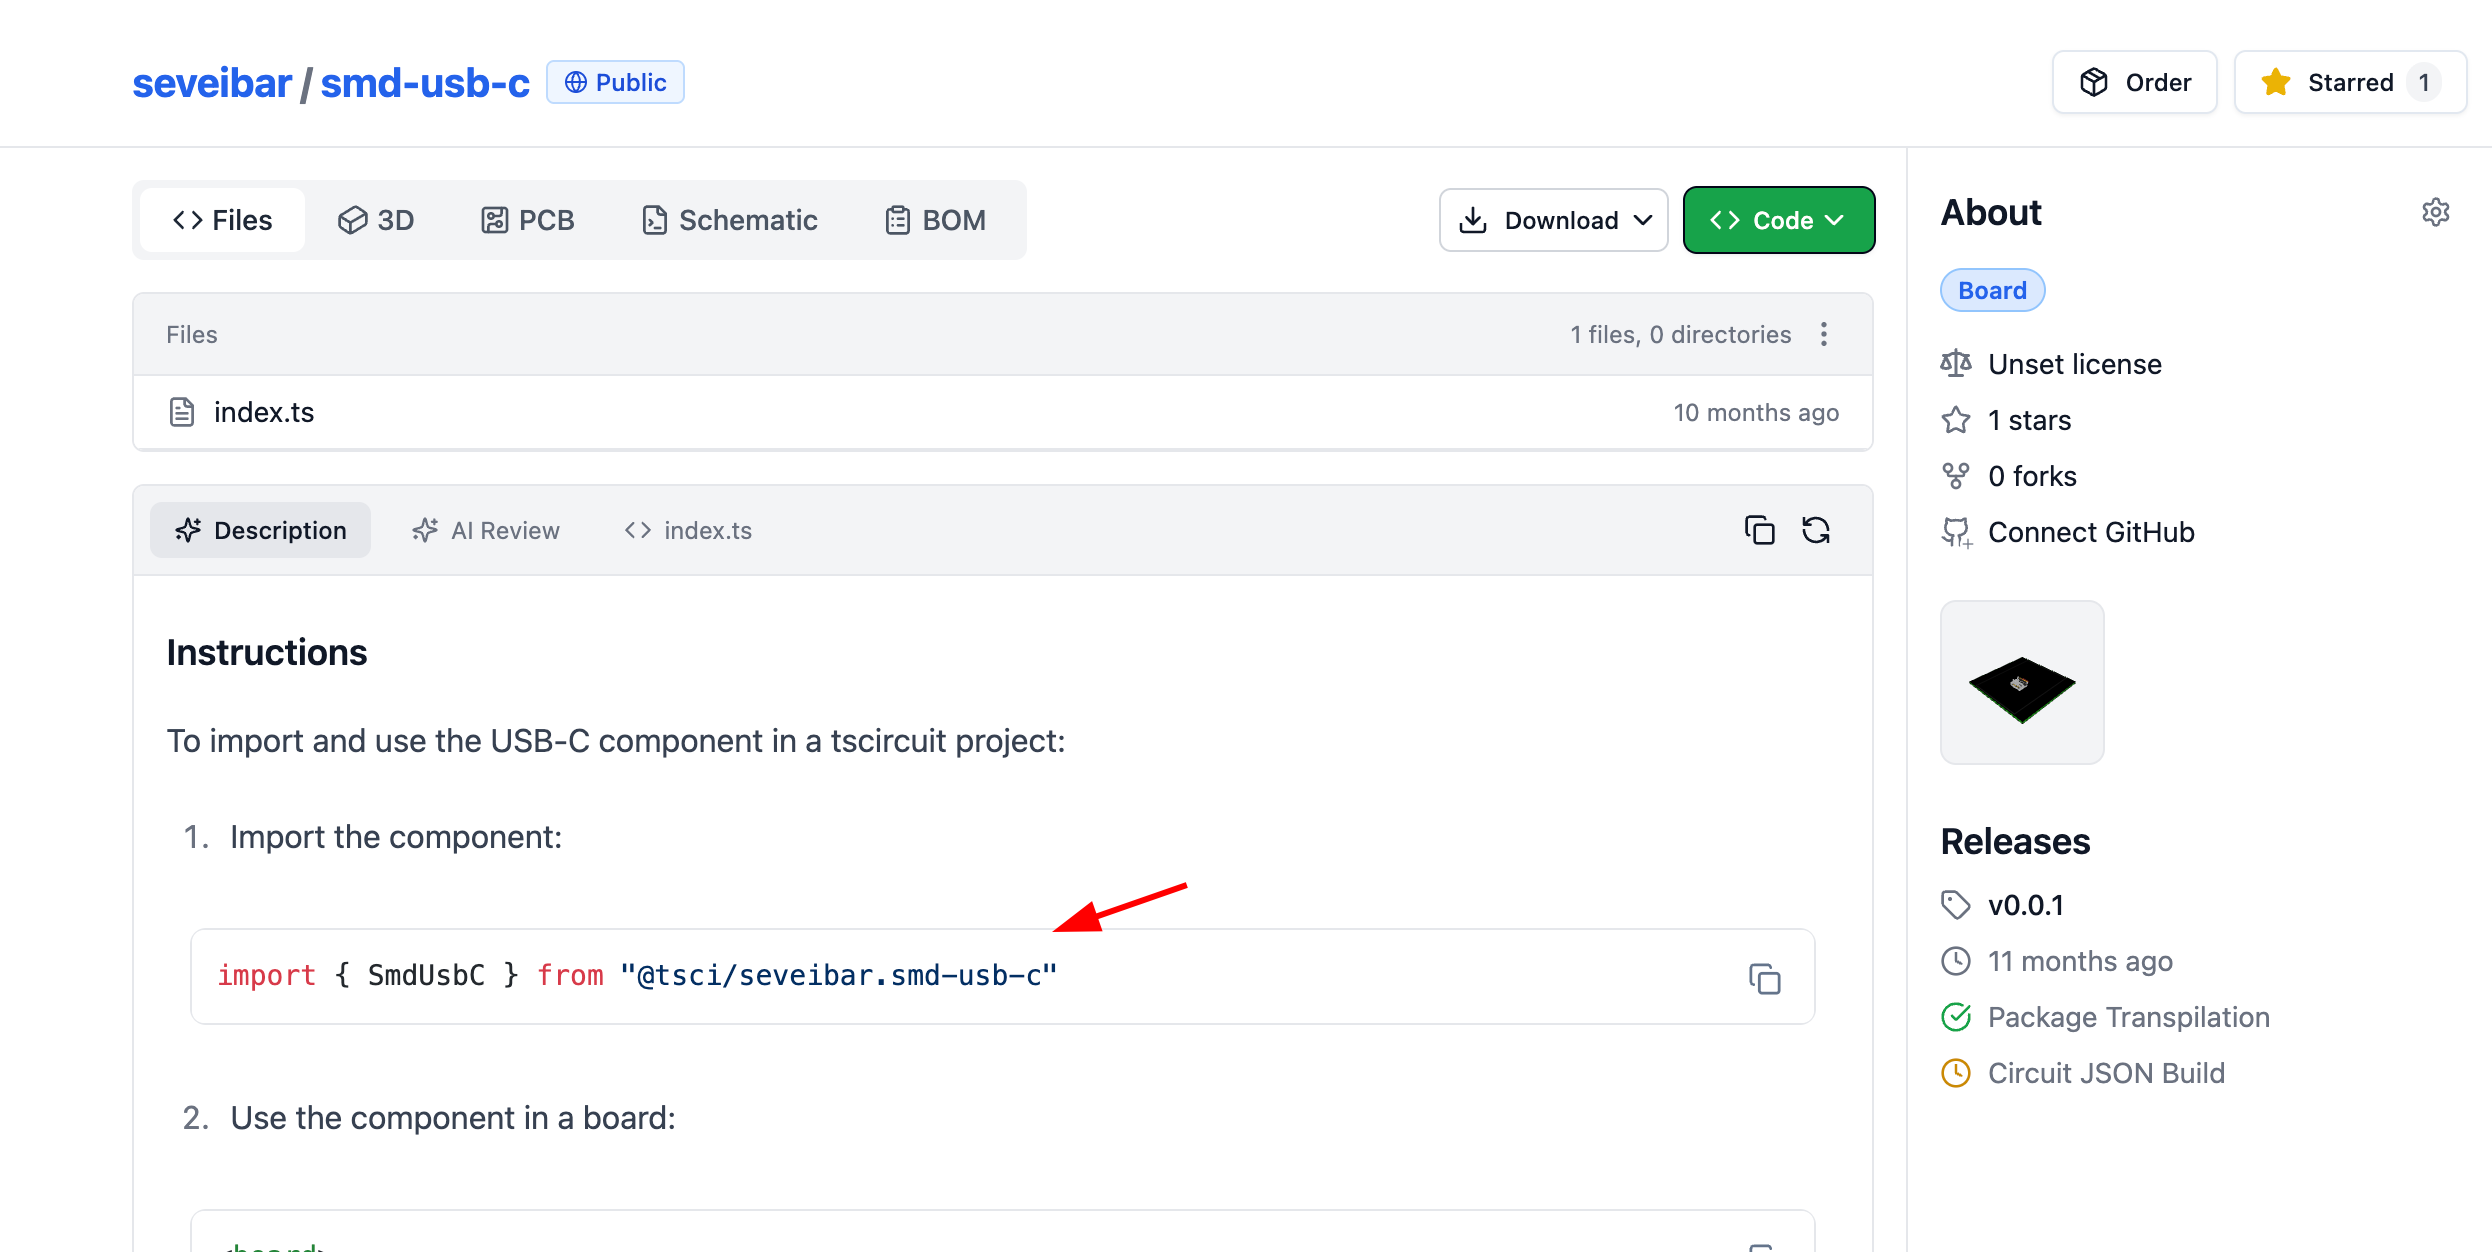Screen dimensions: 2492x1252
Task: Select the AI Review tab
Action: pos(486,530)
